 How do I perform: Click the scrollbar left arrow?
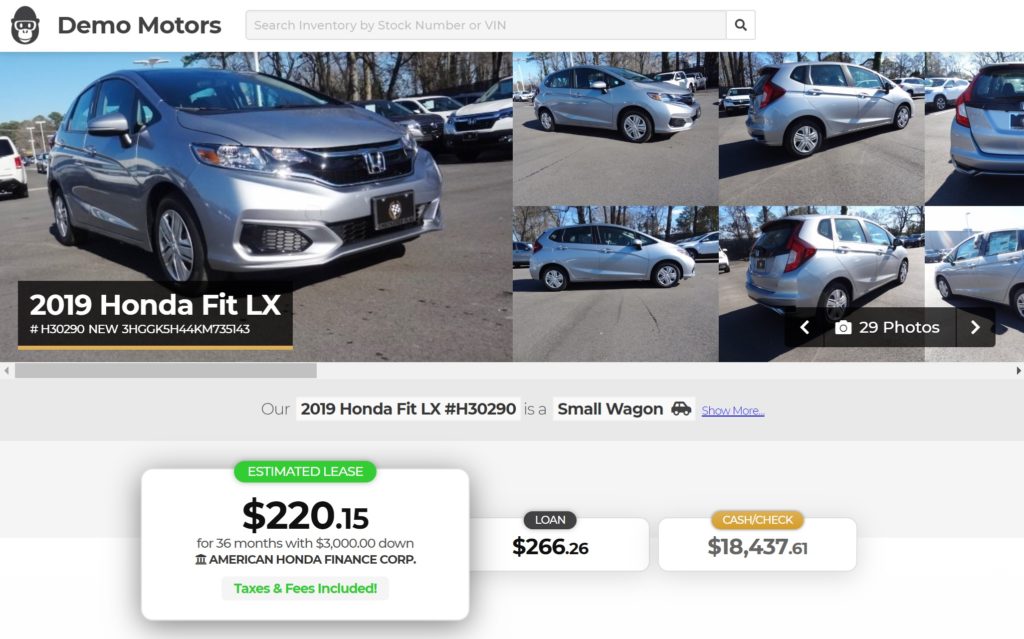[7, 370]
